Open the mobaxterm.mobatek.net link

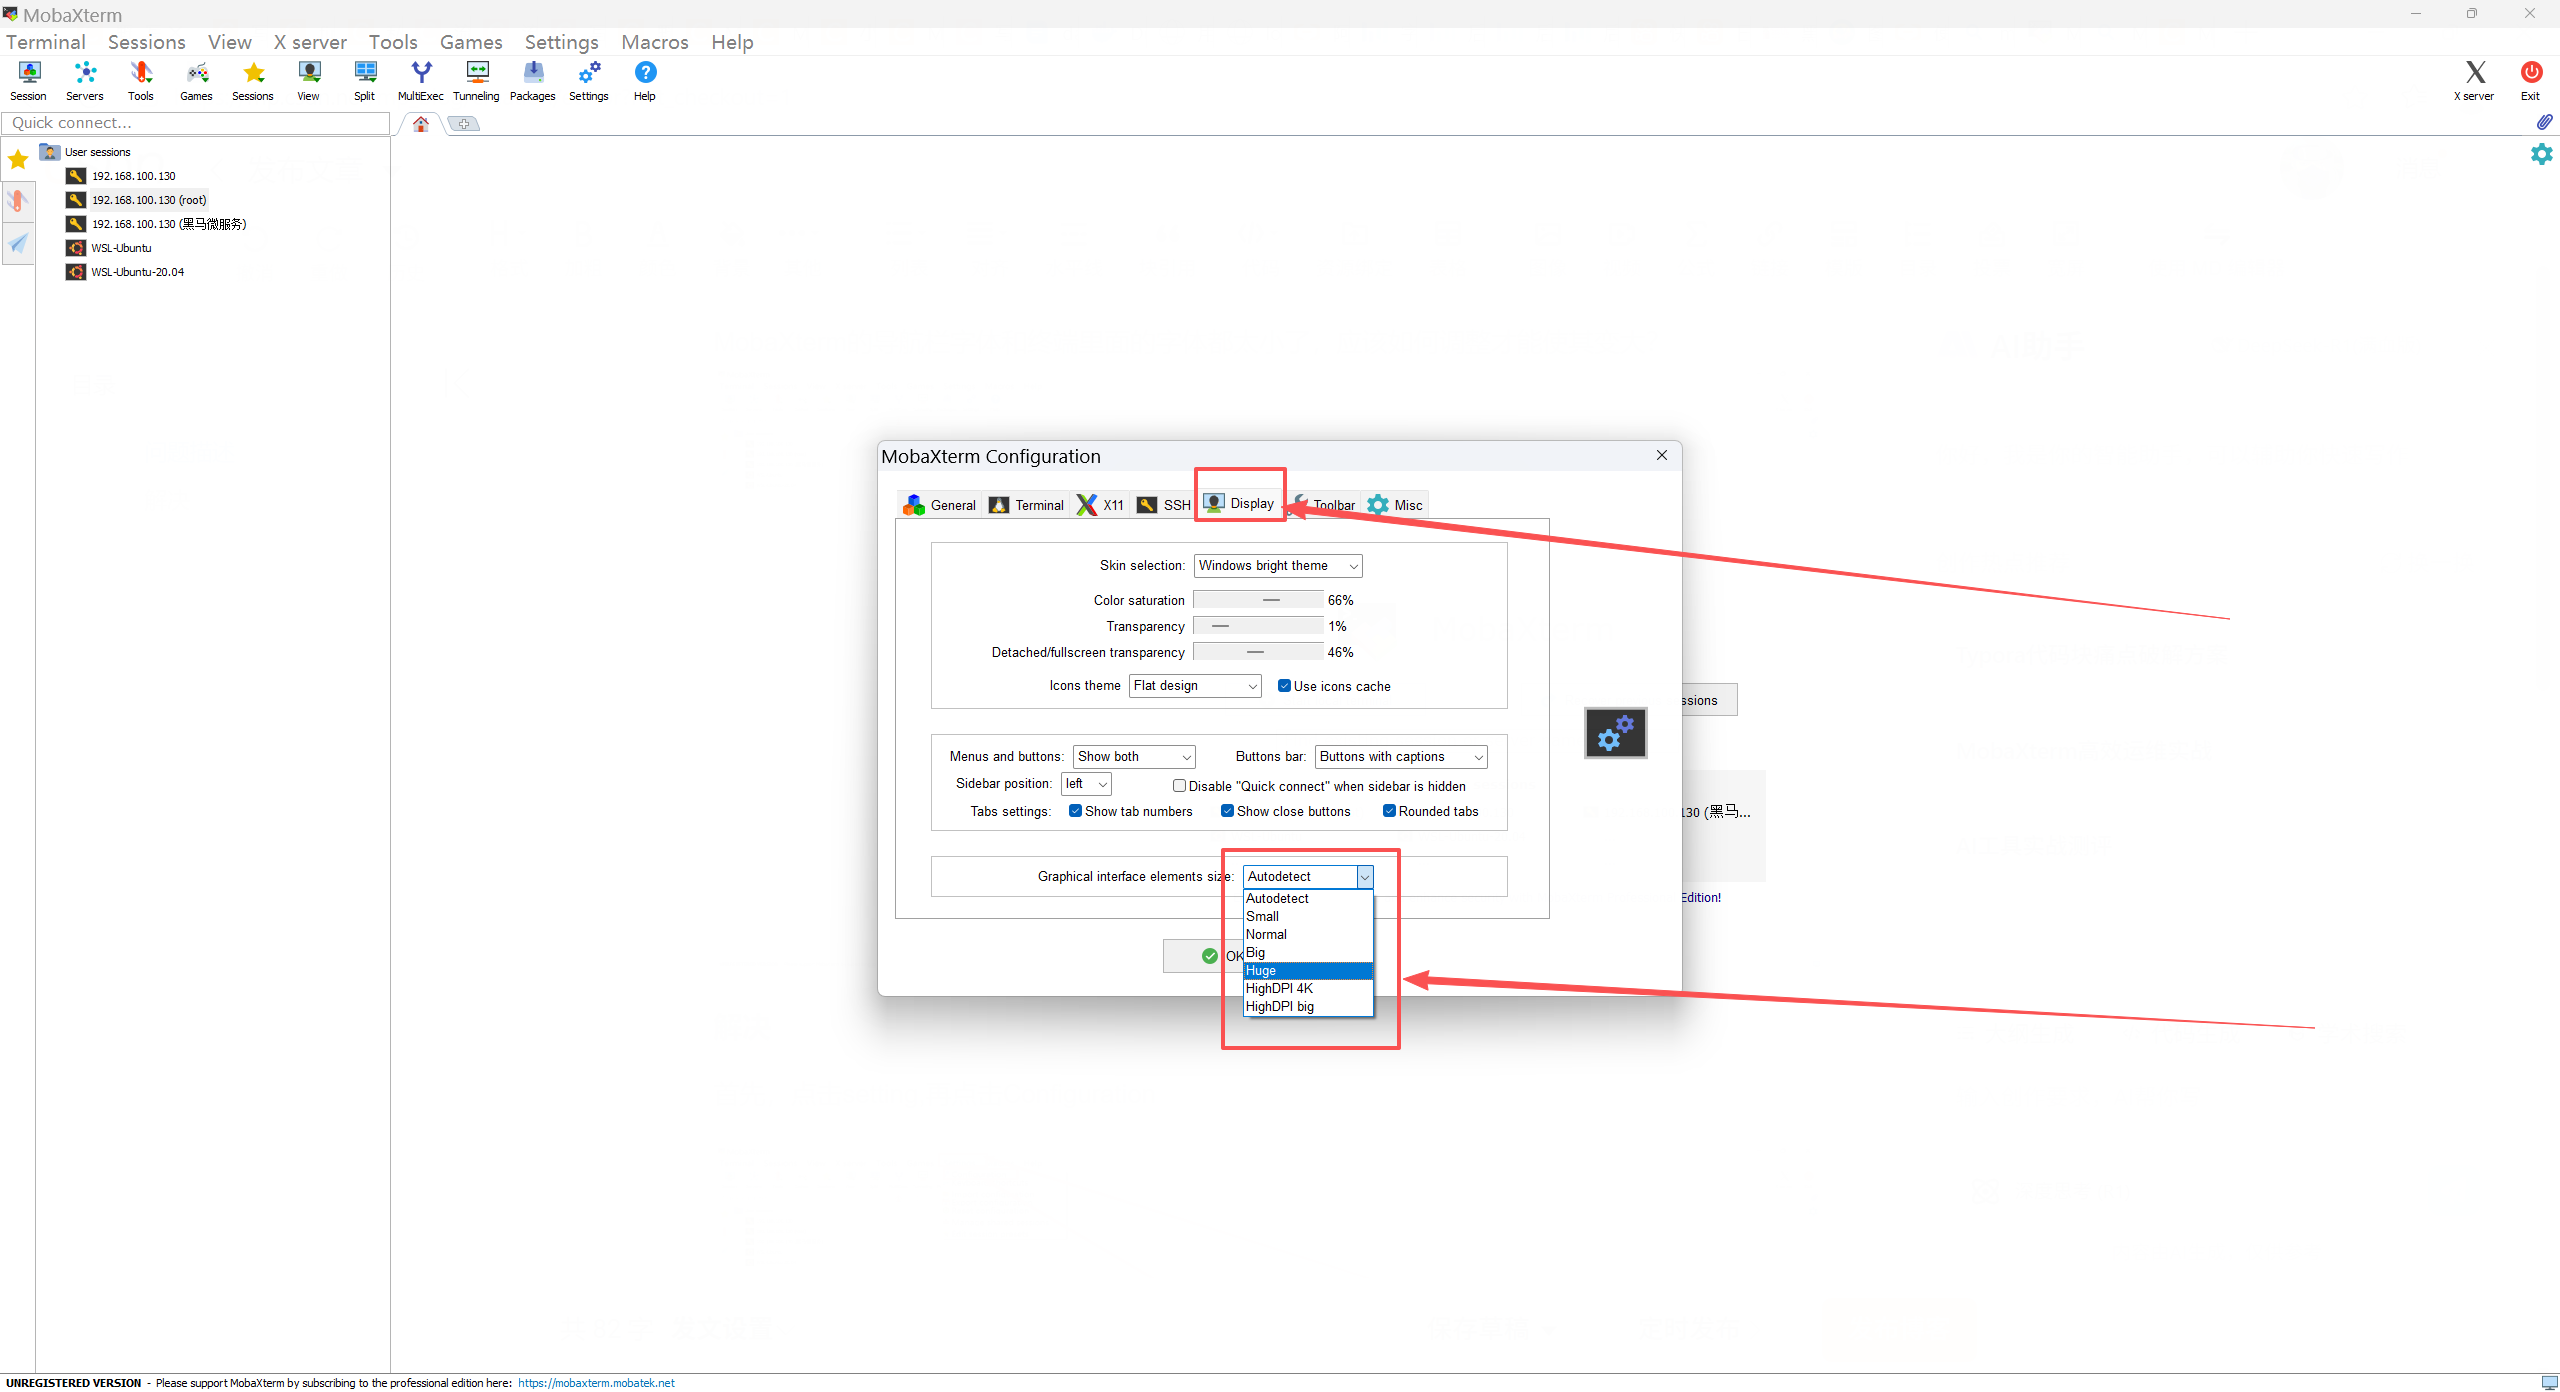pyautogui.click(x=596, y=1383)
